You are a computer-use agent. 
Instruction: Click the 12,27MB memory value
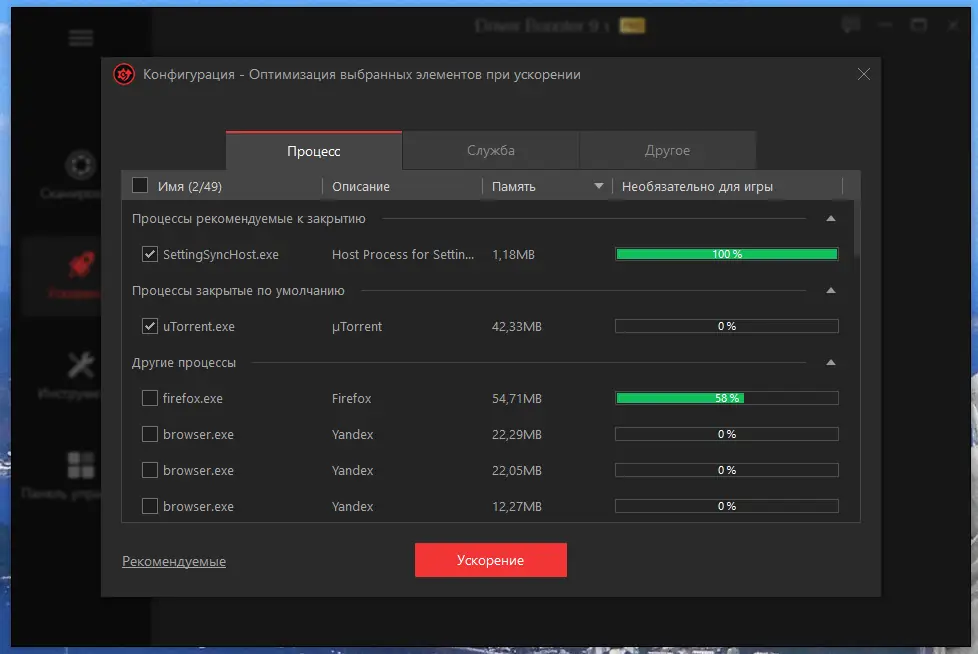(x=516, y=506)
